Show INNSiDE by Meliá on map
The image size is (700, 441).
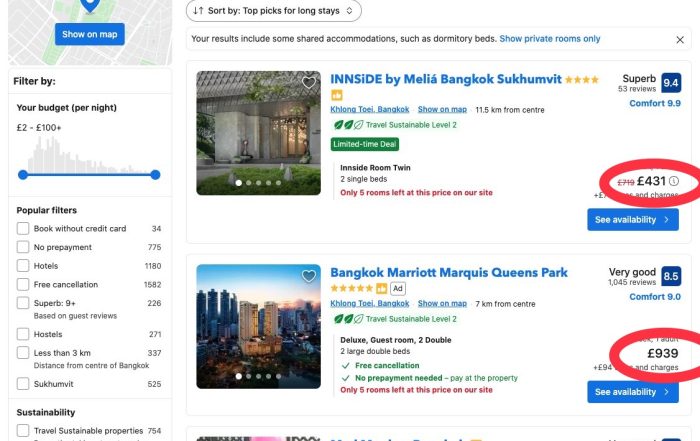point(442,109)
